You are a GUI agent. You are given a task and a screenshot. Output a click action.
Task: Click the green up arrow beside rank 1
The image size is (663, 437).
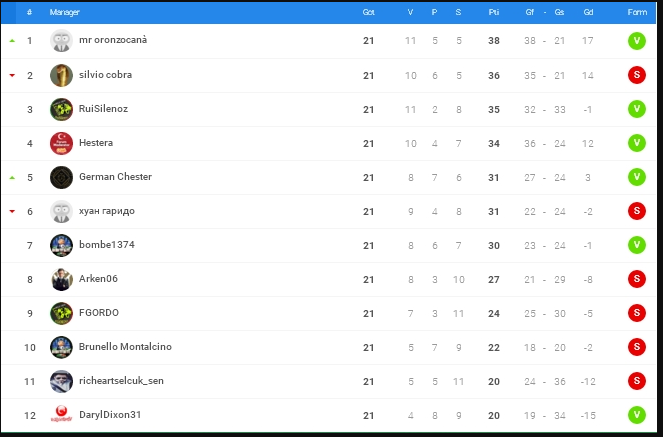pos(12,41)
